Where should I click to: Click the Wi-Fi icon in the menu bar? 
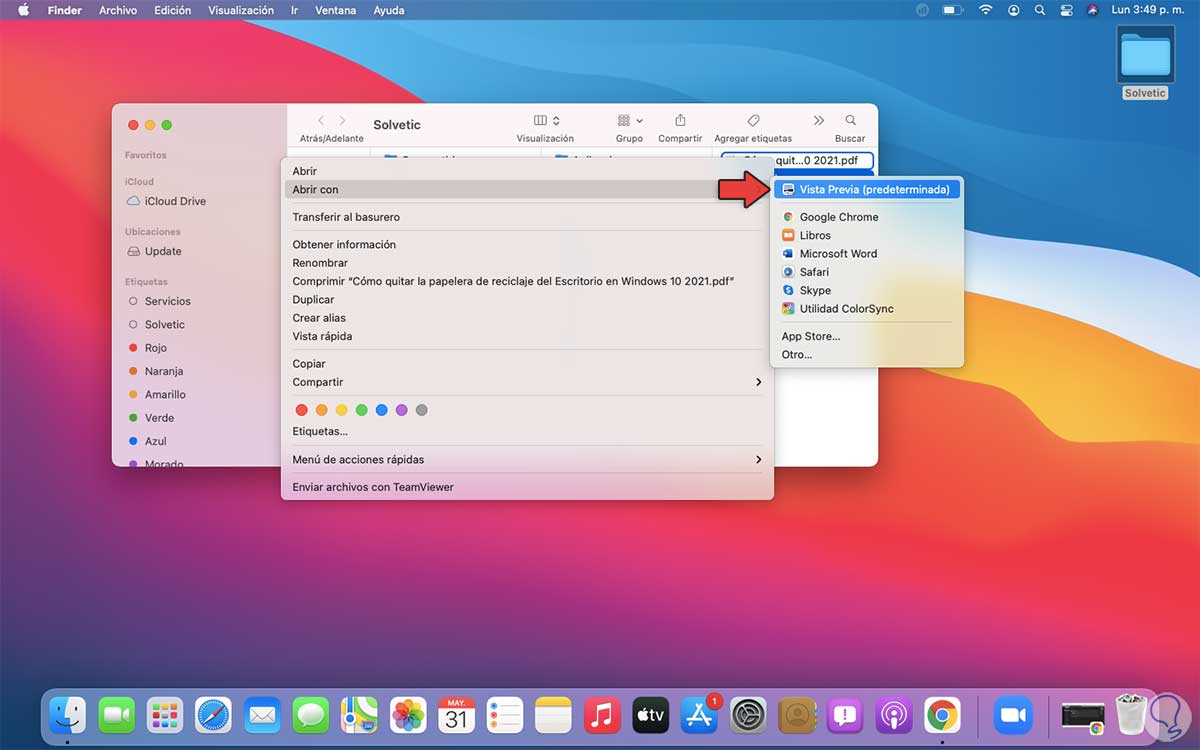985,10
